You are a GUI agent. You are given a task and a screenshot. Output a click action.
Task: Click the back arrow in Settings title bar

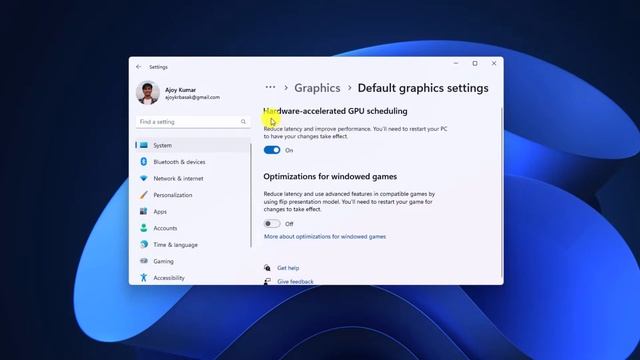[x=138, y=67]
